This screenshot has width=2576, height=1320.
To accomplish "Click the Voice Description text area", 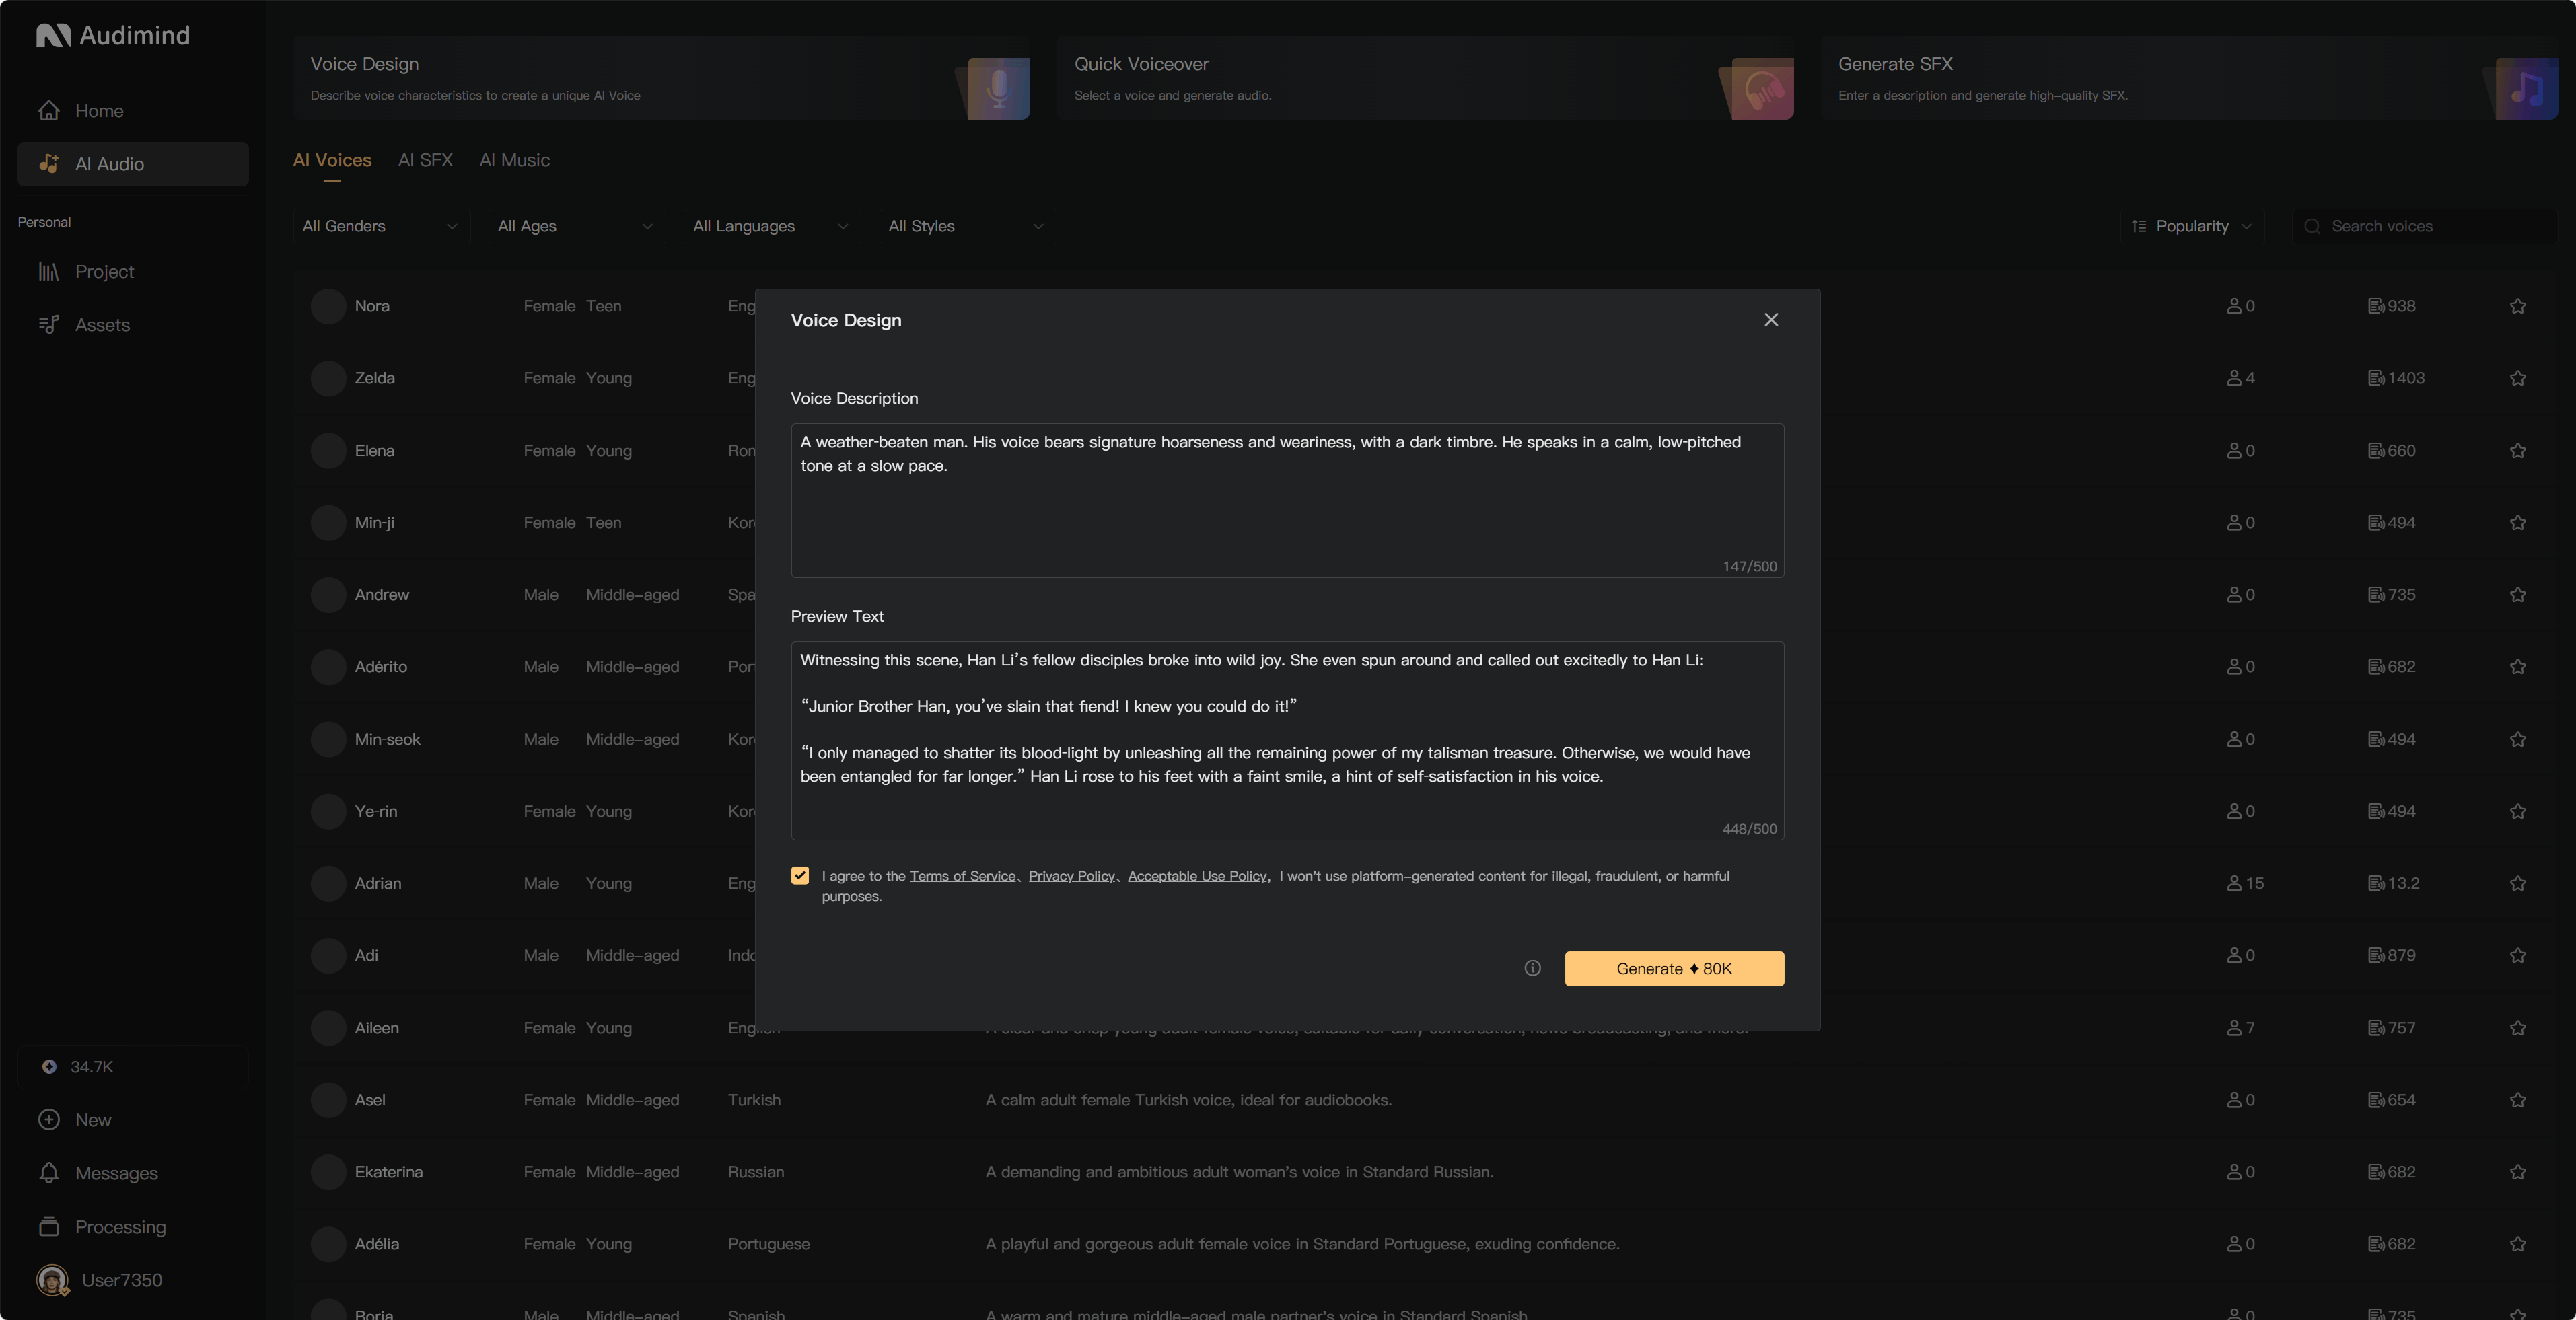I will pos(1287,500).
